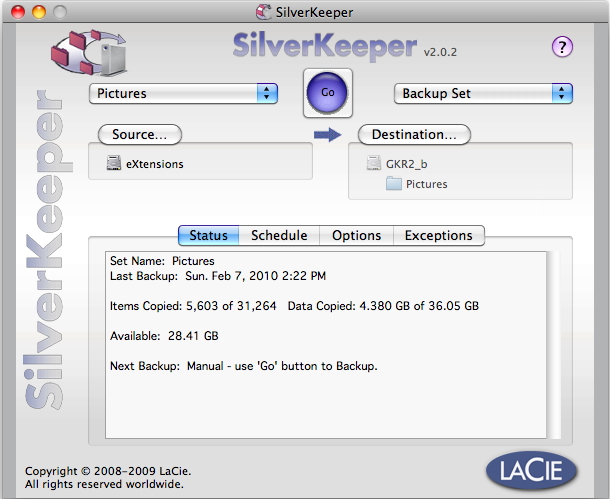Minimize the window with the yellow button
This screenshot has width=610, height=499.
coord(39,12)
